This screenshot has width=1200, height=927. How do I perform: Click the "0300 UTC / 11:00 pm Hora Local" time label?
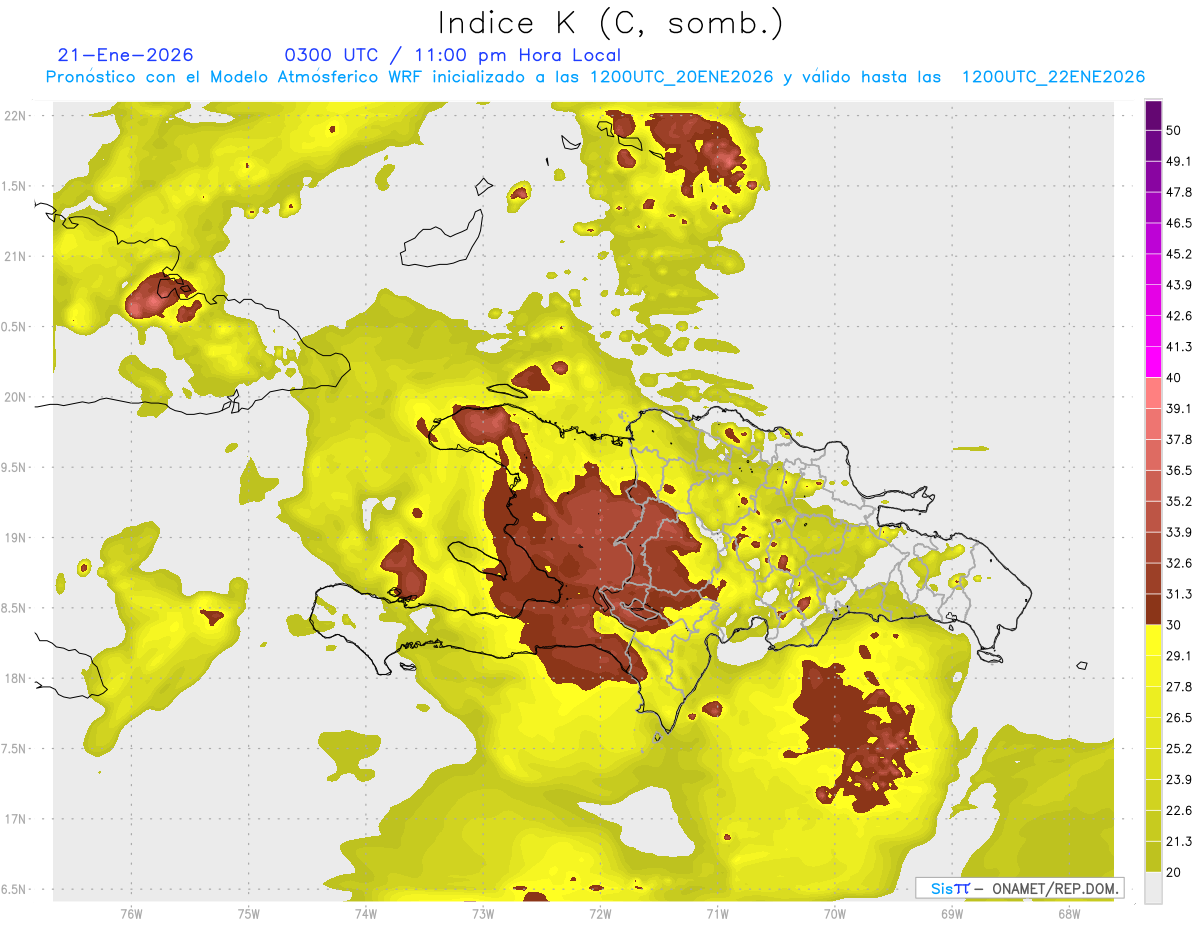point(452,55)
